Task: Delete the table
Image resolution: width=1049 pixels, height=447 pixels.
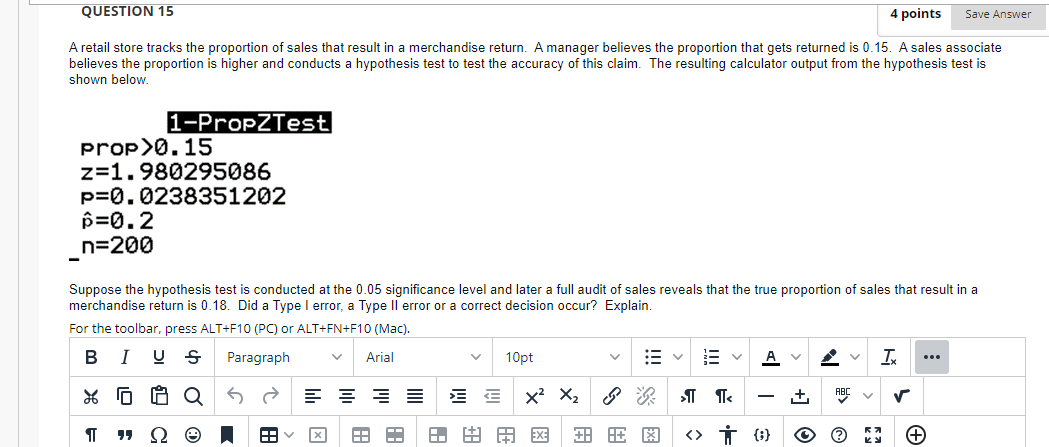Action: (x=318, y=436)
